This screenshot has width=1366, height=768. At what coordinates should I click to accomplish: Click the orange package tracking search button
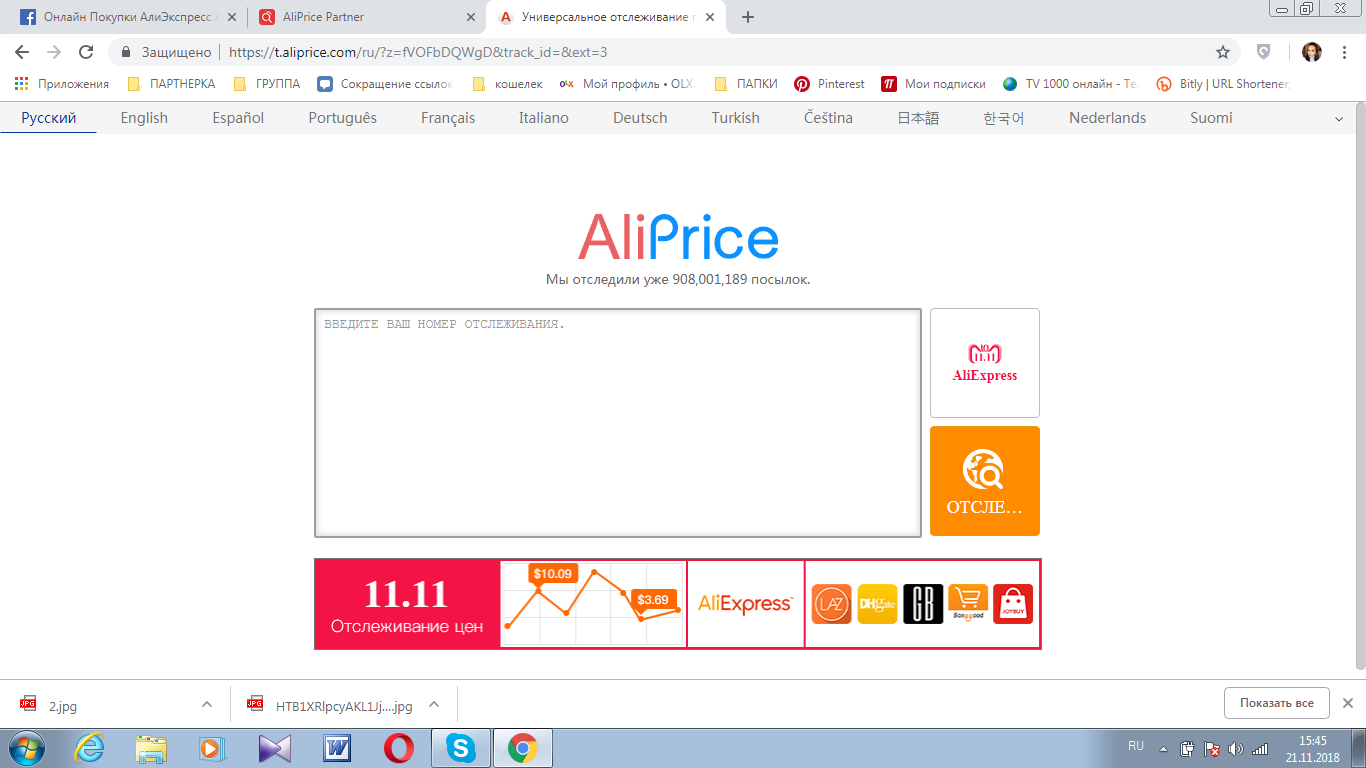point(985,481)
